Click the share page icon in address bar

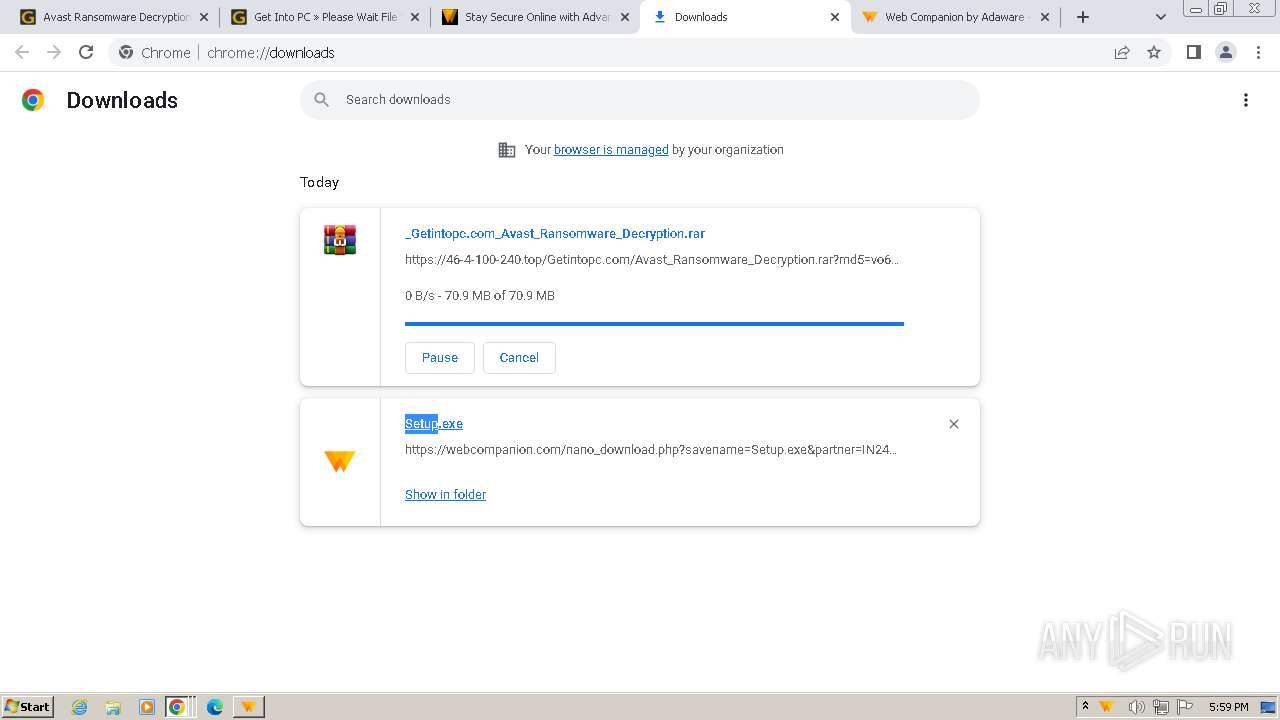1122,52
